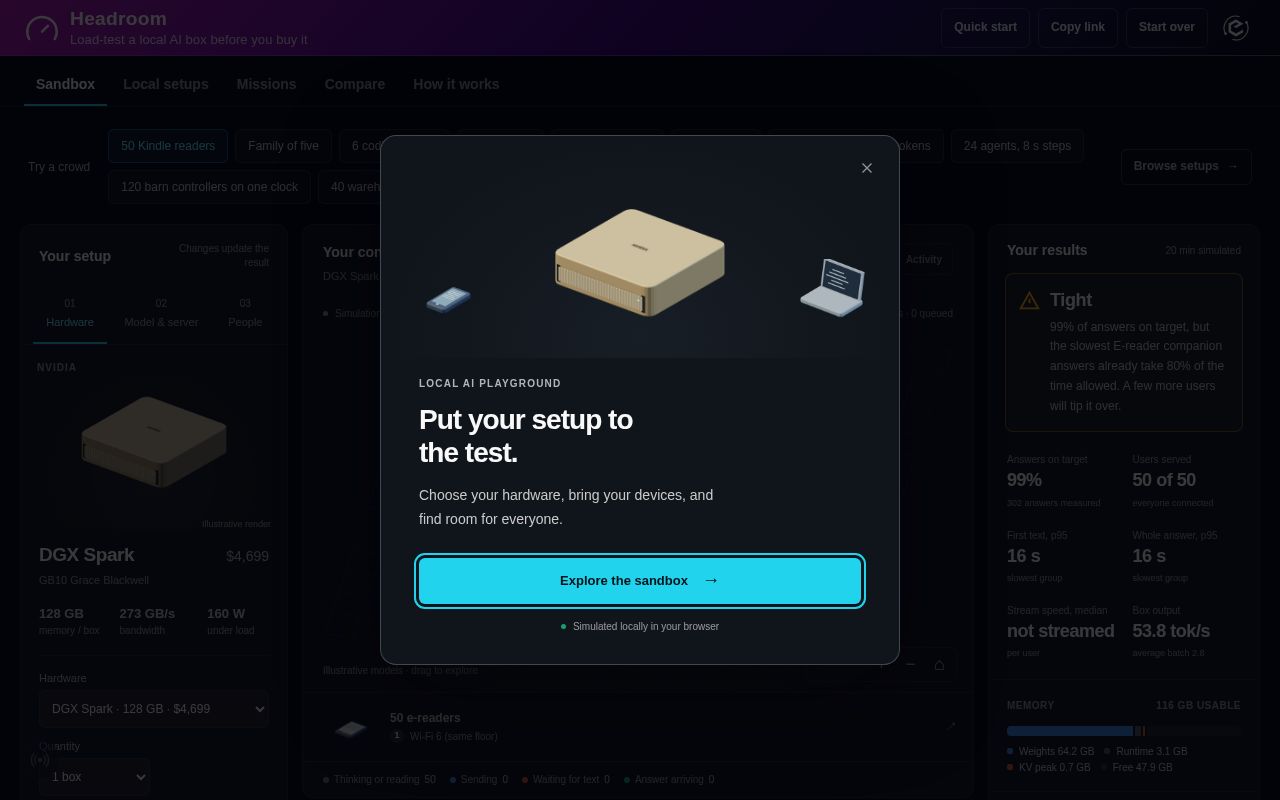Click the 'Free 47.9 GB' legend entry
Image resolution: width=1280 pixels, height=800 pixels.
click(x=1137, y=767)
